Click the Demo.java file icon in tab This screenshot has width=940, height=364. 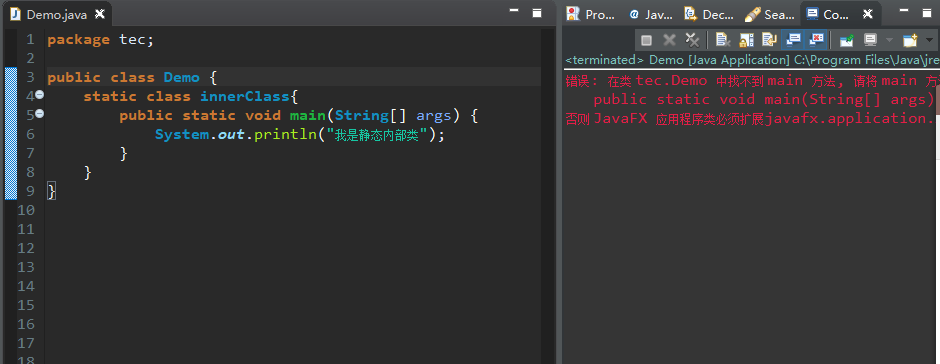pos(16,14)
